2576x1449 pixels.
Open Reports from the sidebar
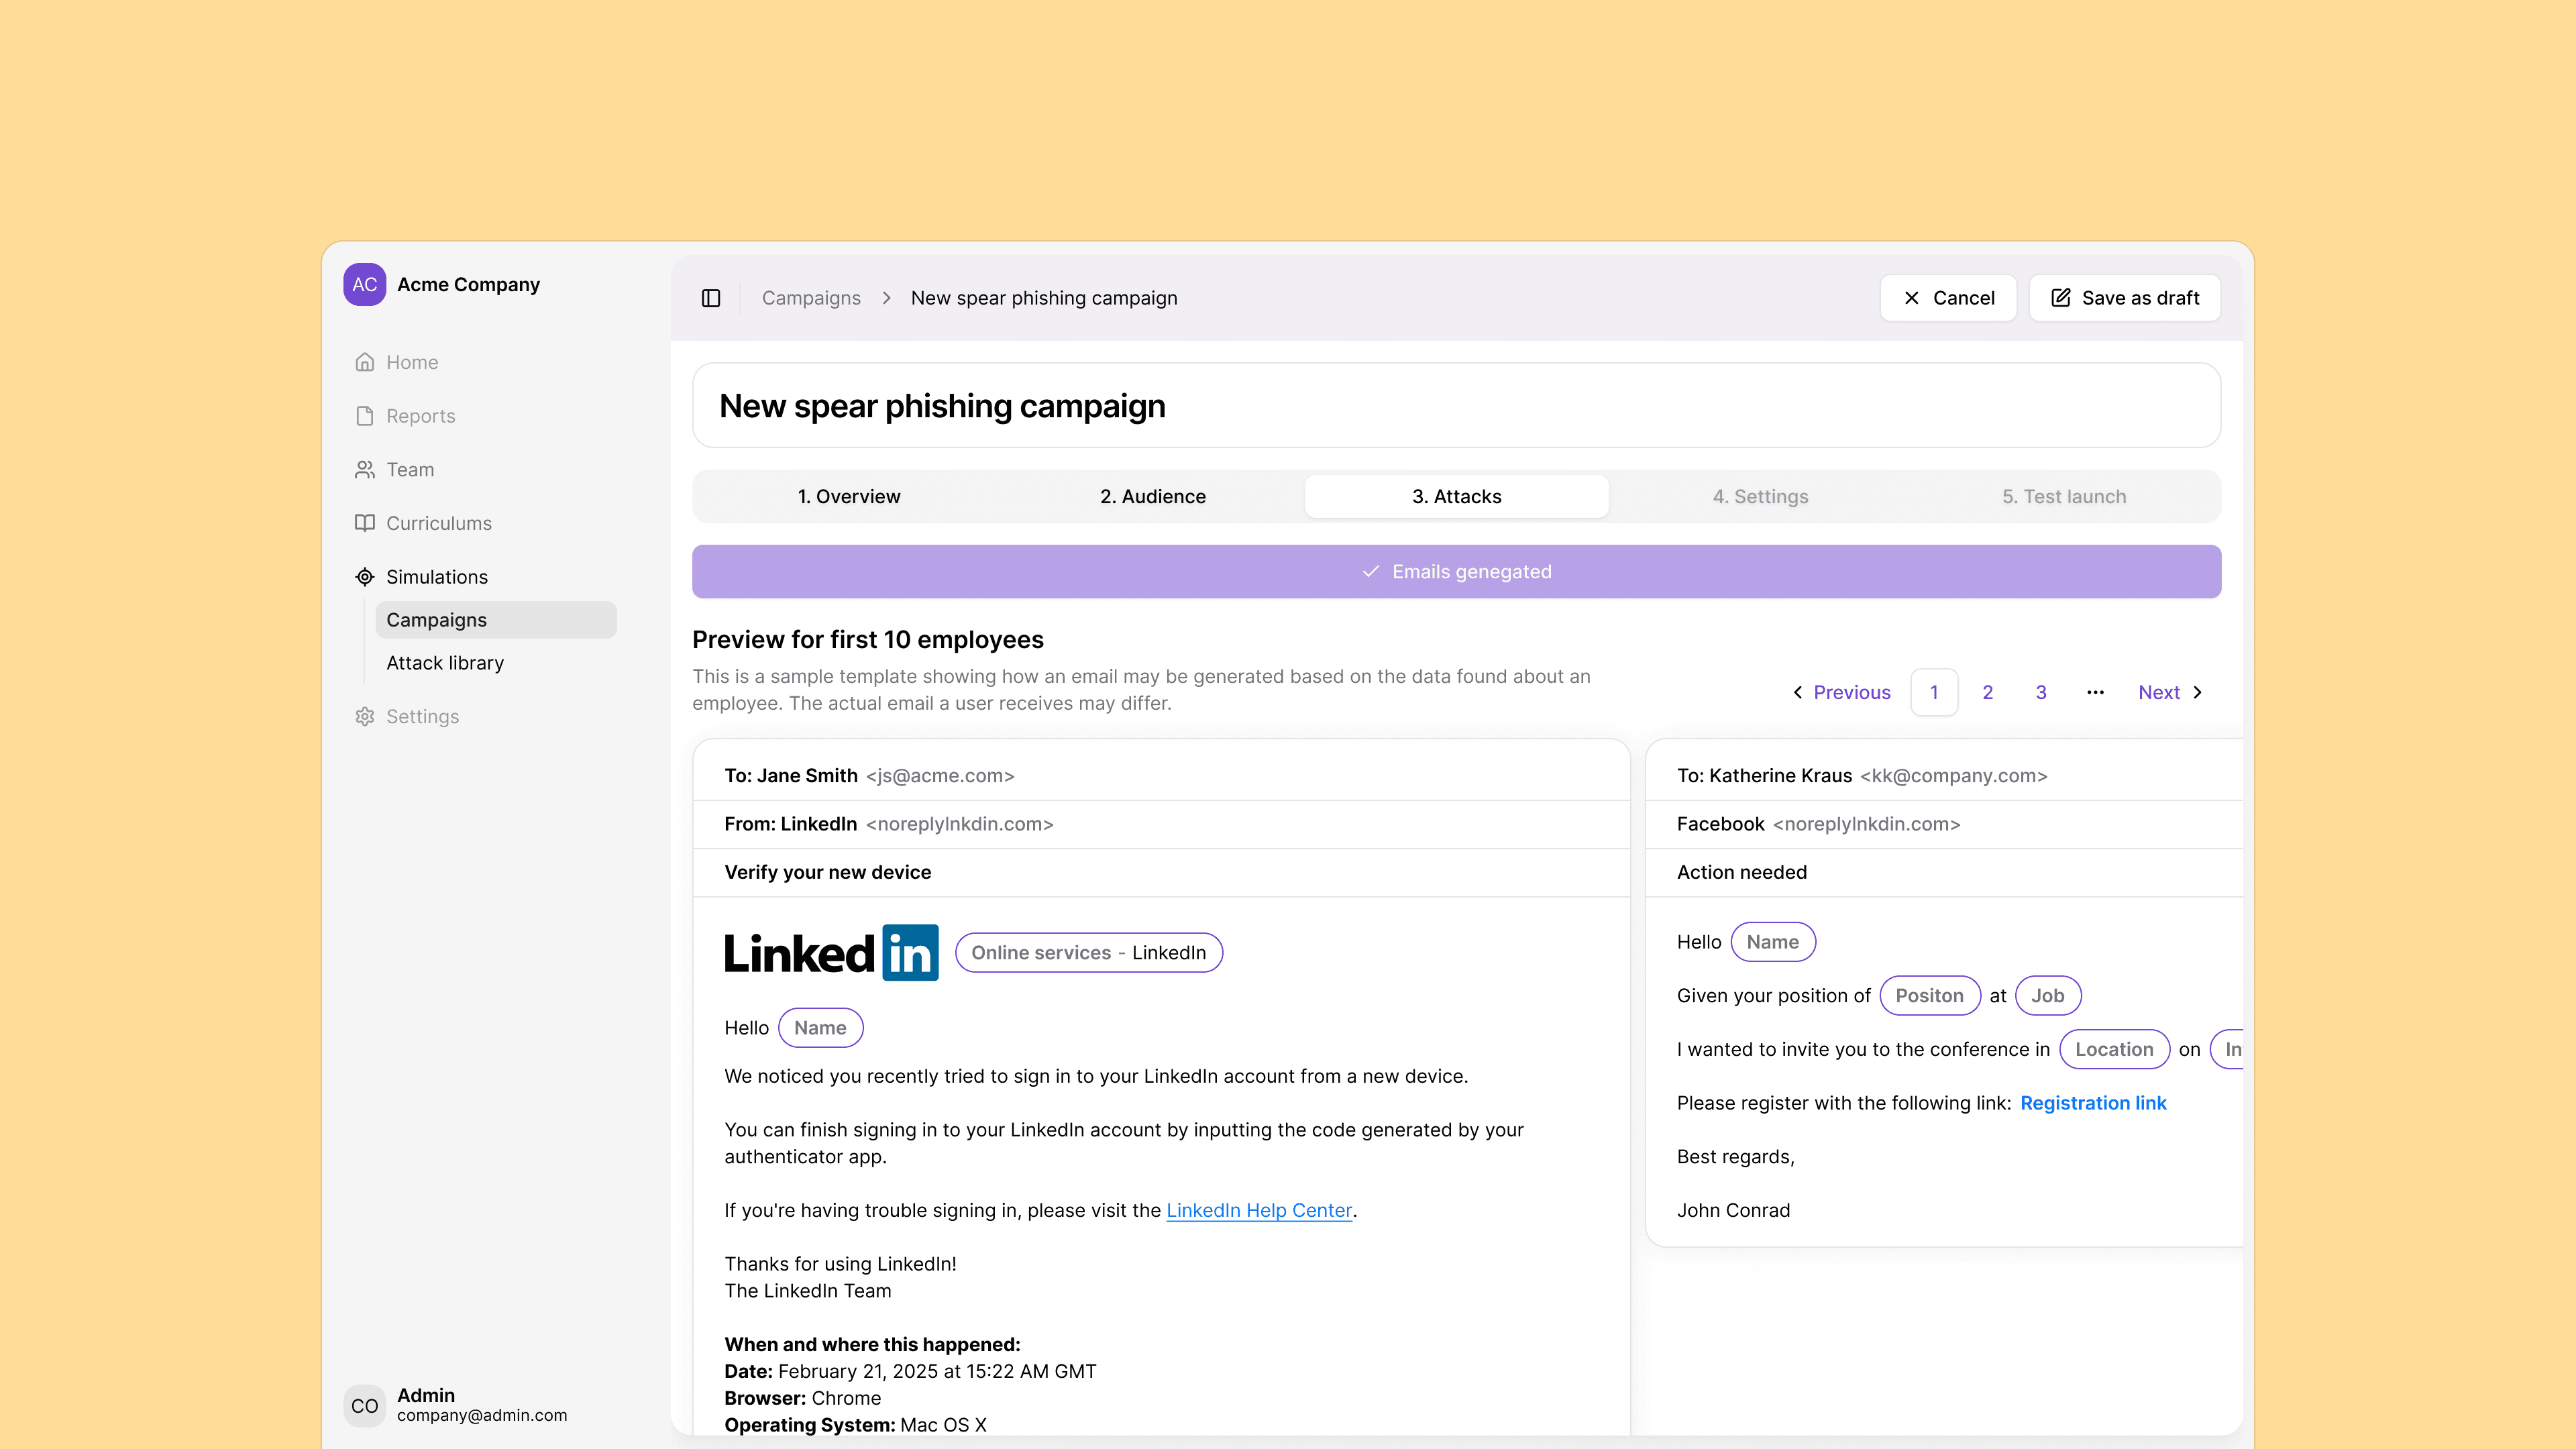420,416
